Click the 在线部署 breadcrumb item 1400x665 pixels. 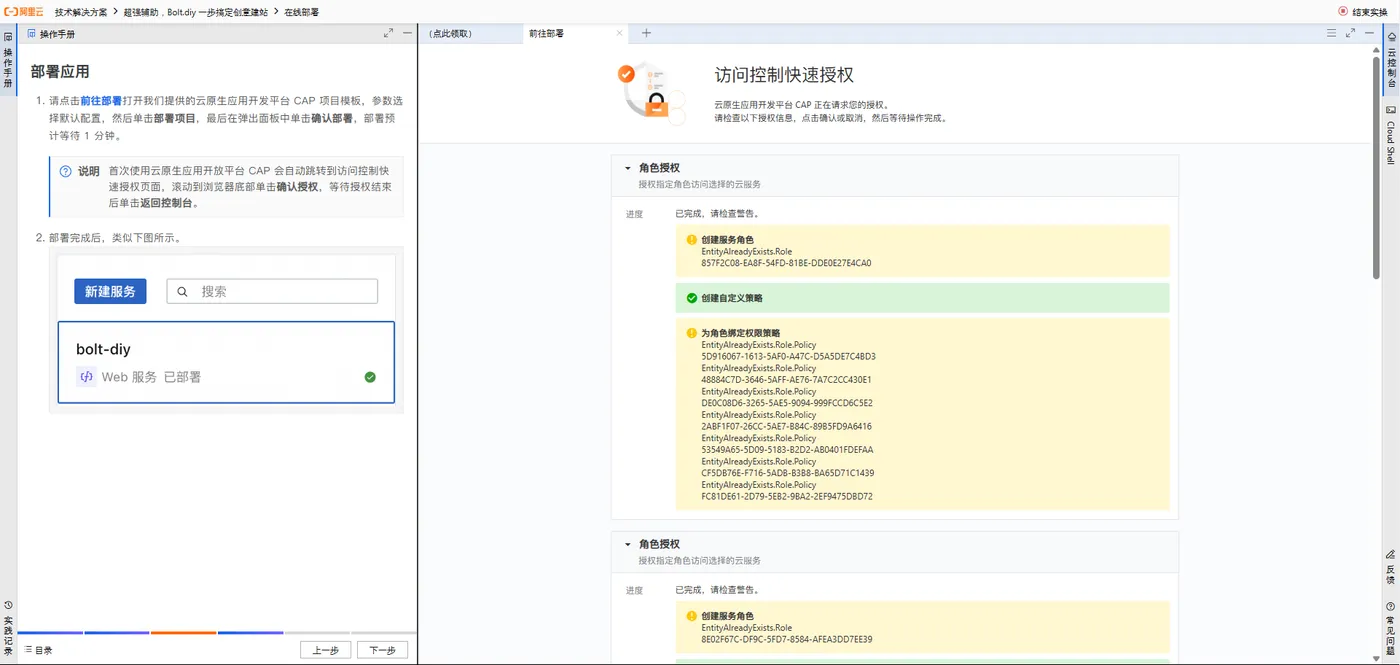click(301, 11)
